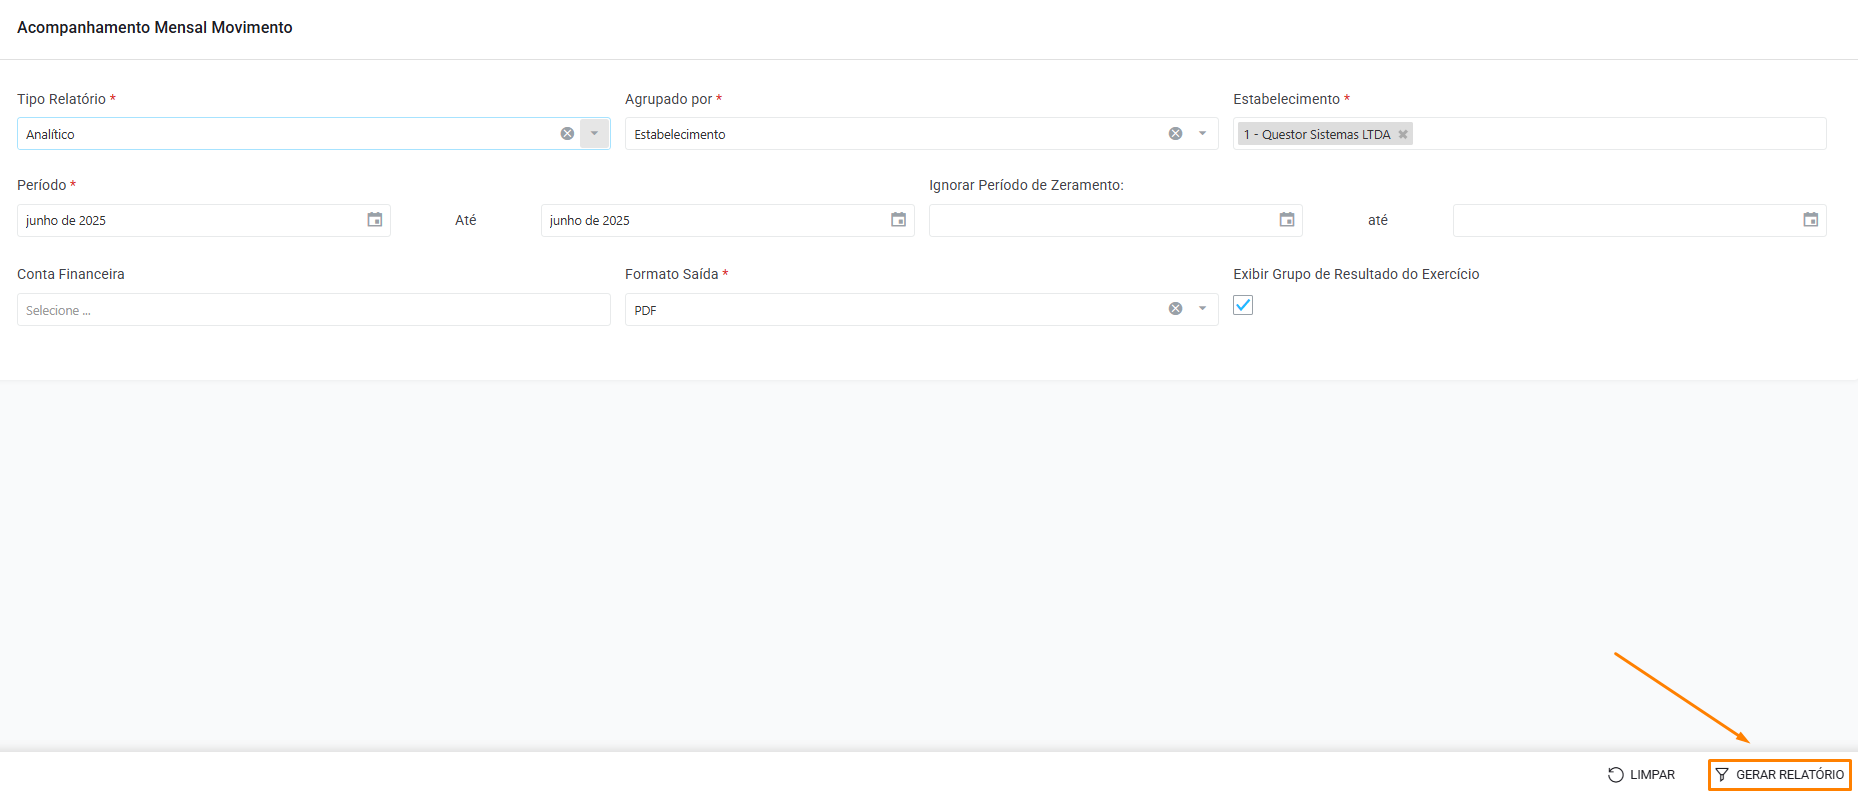Expand the Formato Saída dropdown arrow
The image size is (1858, 797).
click(1202, 309)
